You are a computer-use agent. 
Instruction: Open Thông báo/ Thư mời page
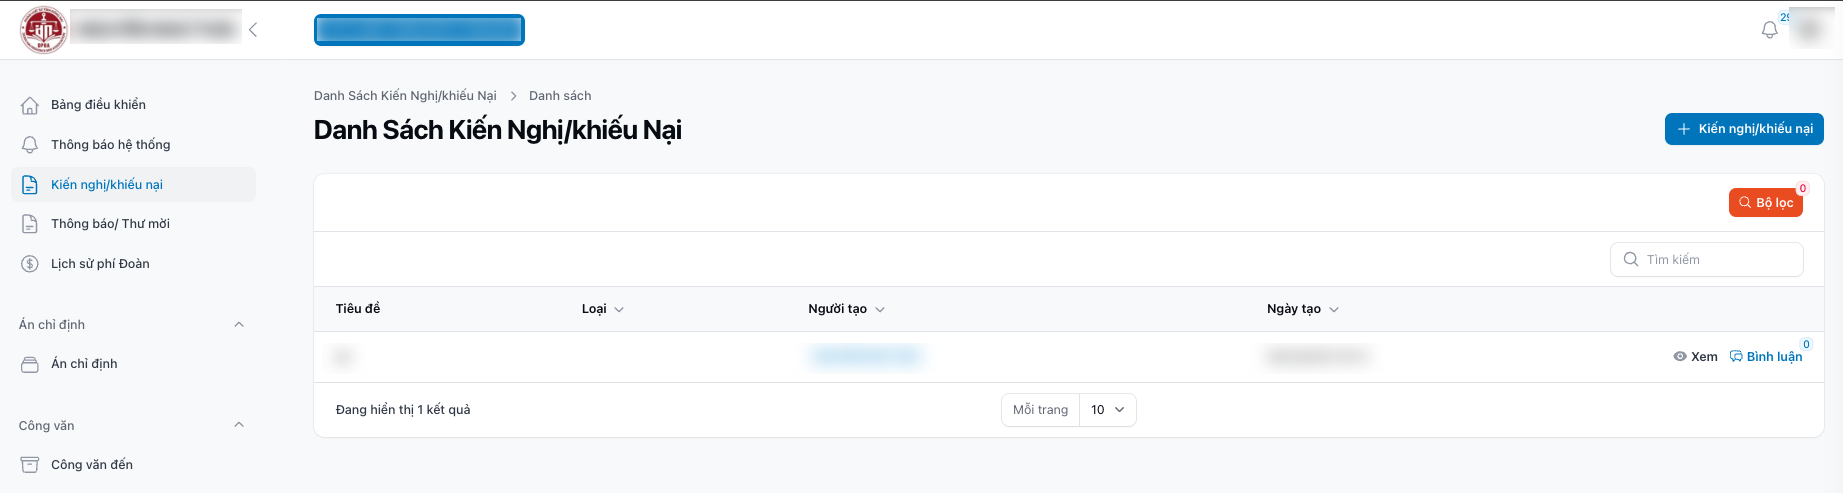click(110, 224)
